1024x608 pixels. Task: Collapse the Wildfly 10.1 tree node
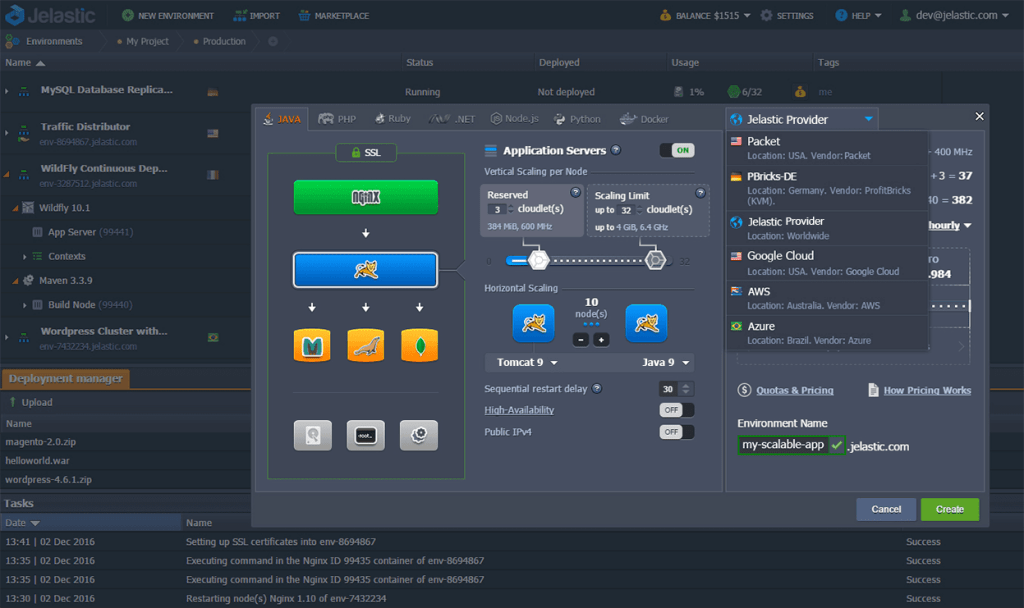pos(15,208)
